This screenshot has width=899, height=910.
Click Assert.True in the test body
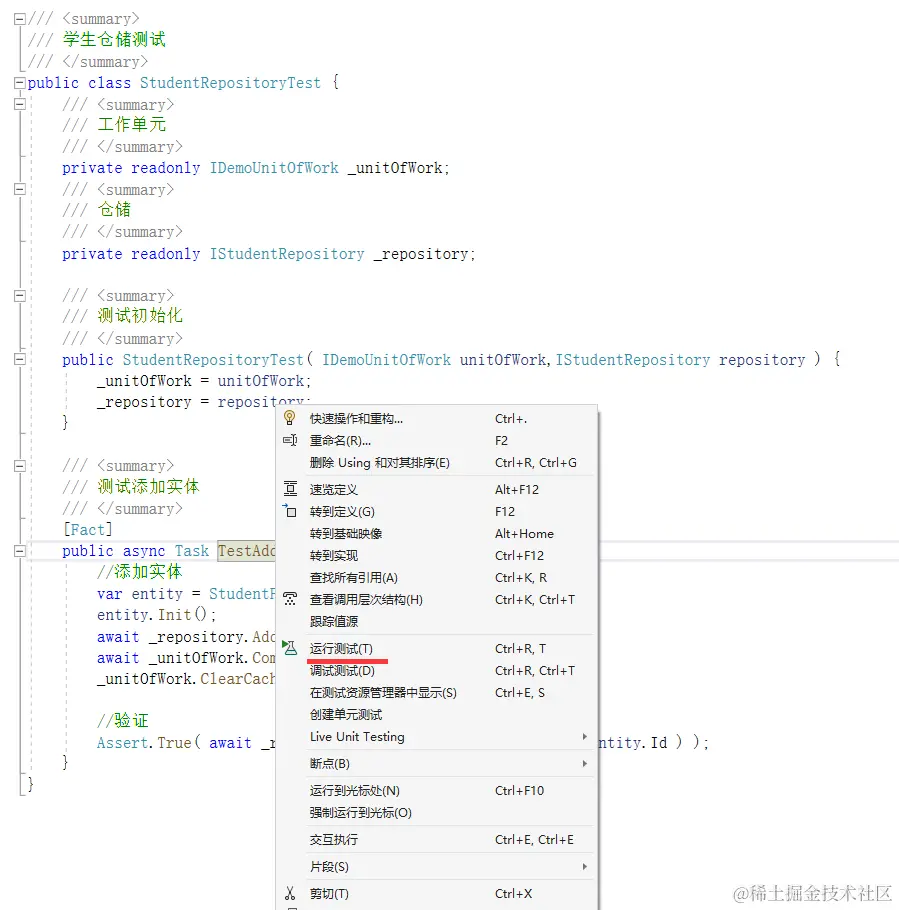click(x=144, y=743)
